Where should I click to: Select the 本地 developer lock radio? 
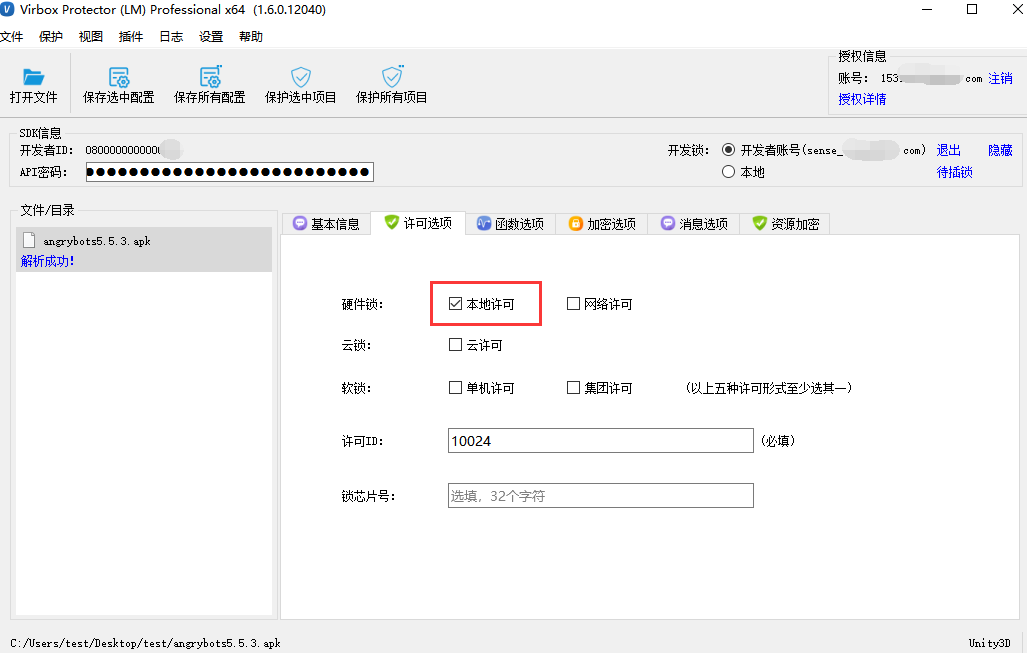(728, 172)
